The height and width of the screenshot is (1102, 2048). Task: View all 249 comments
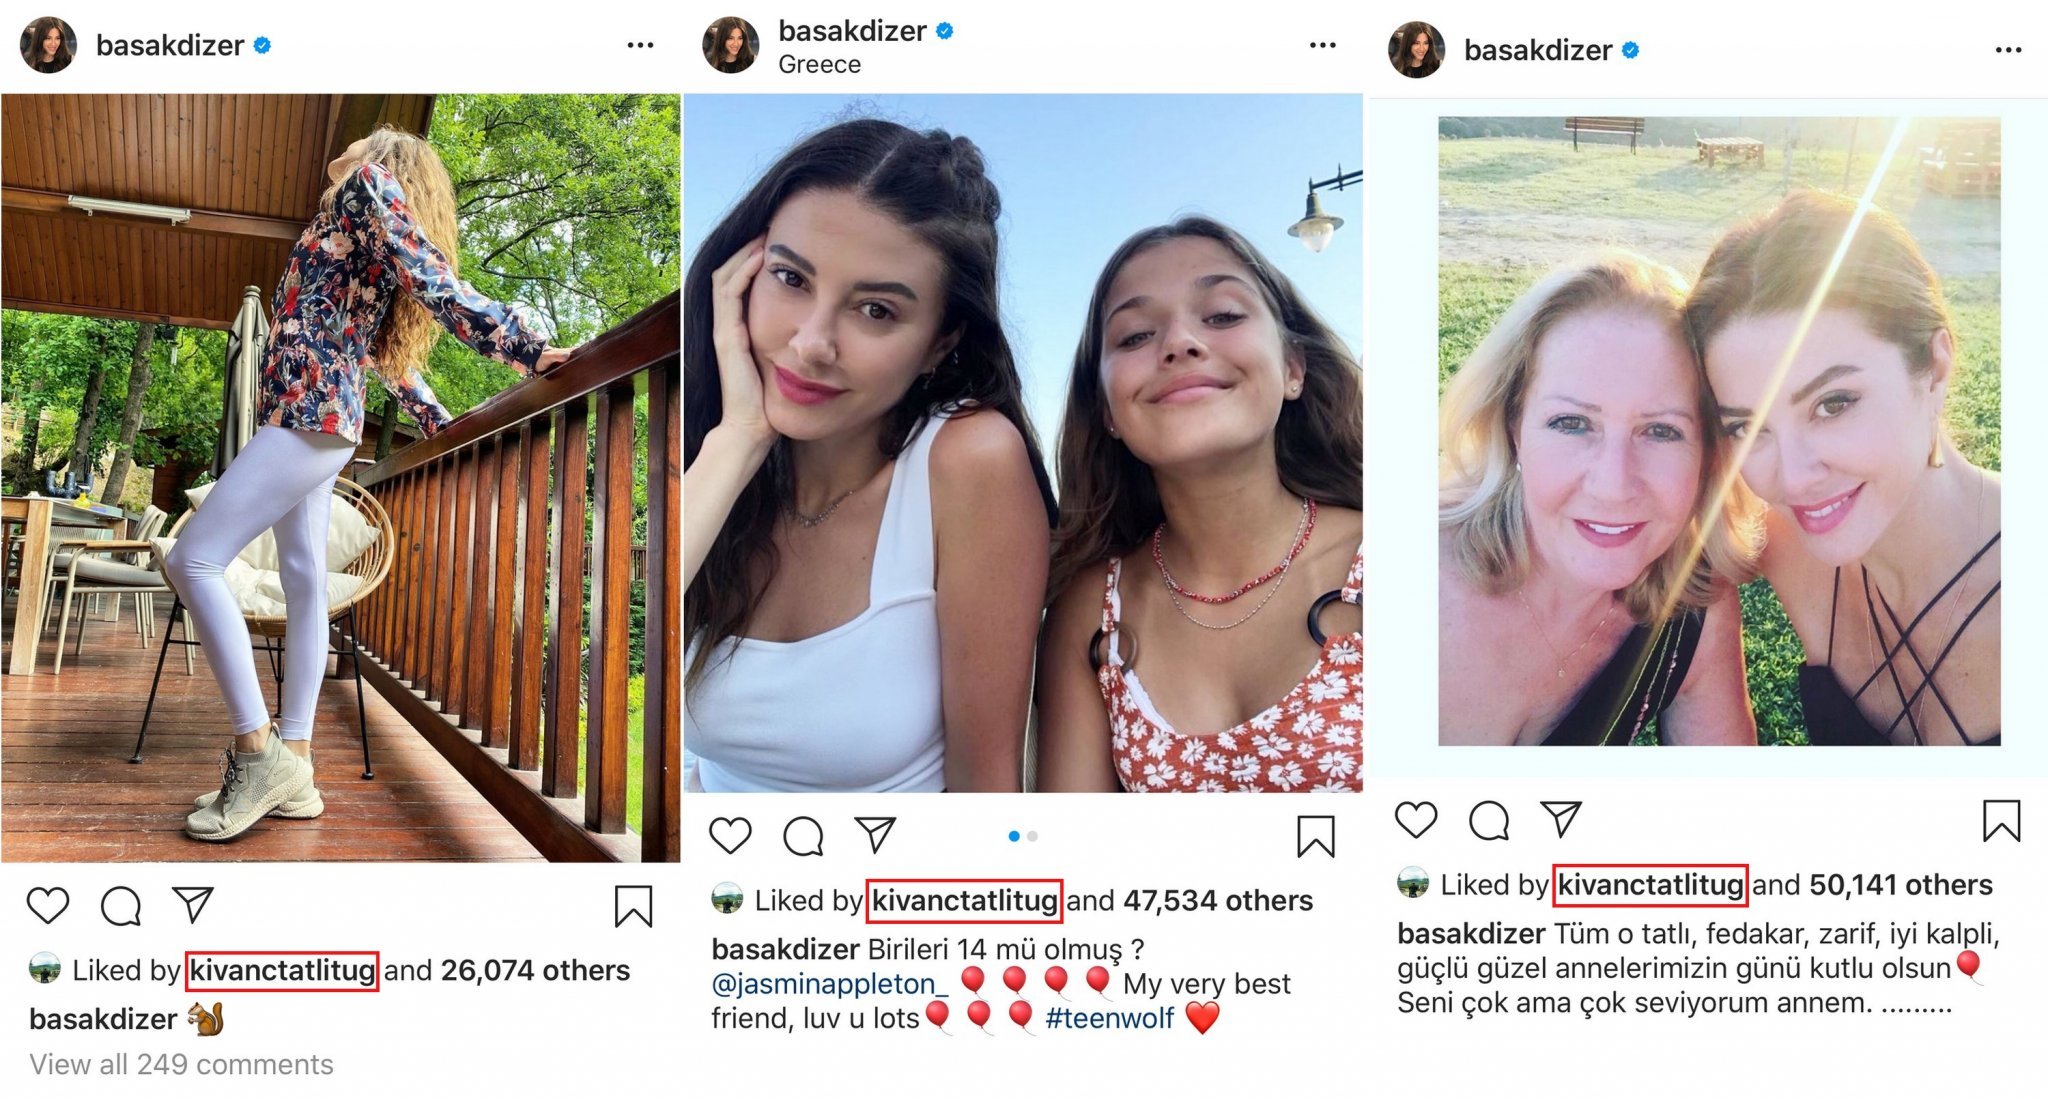tap(181, 1064)
